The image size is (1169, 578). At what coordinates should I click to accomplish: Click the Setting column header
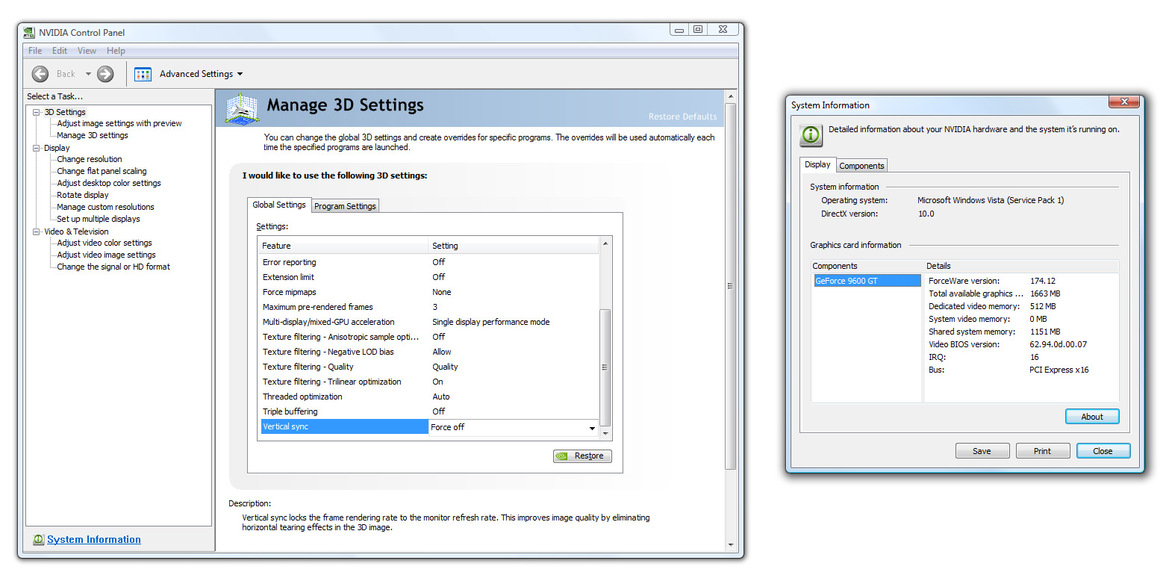pyautogui.click(x=513, y=245)
